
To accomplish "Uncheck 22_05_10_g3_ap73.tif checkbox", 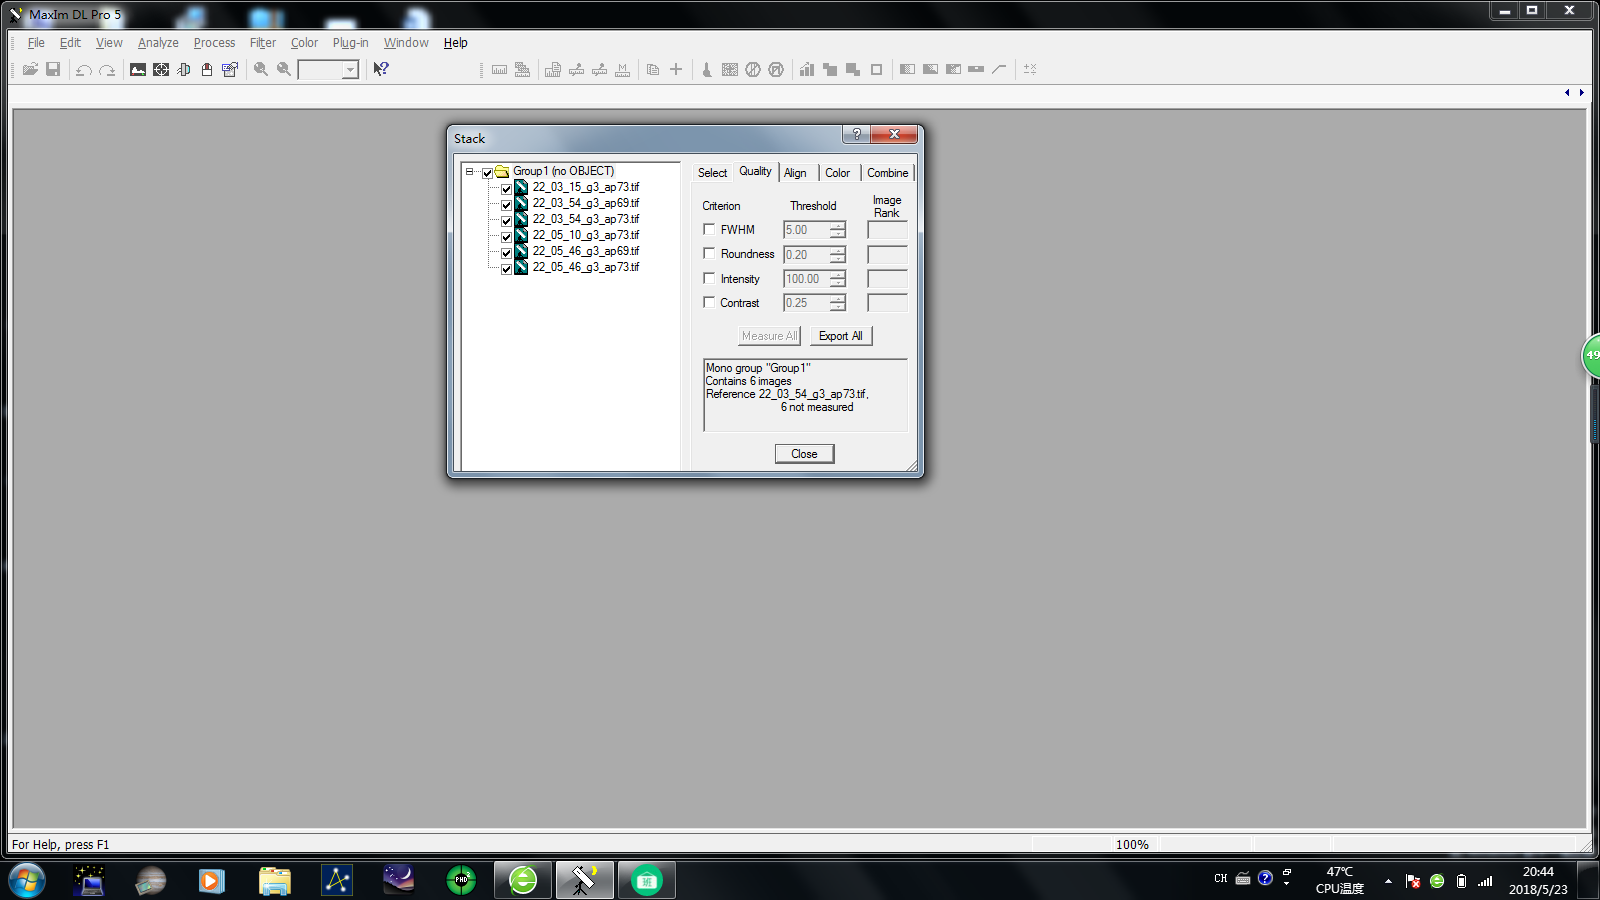I will (x=506, y=236).
